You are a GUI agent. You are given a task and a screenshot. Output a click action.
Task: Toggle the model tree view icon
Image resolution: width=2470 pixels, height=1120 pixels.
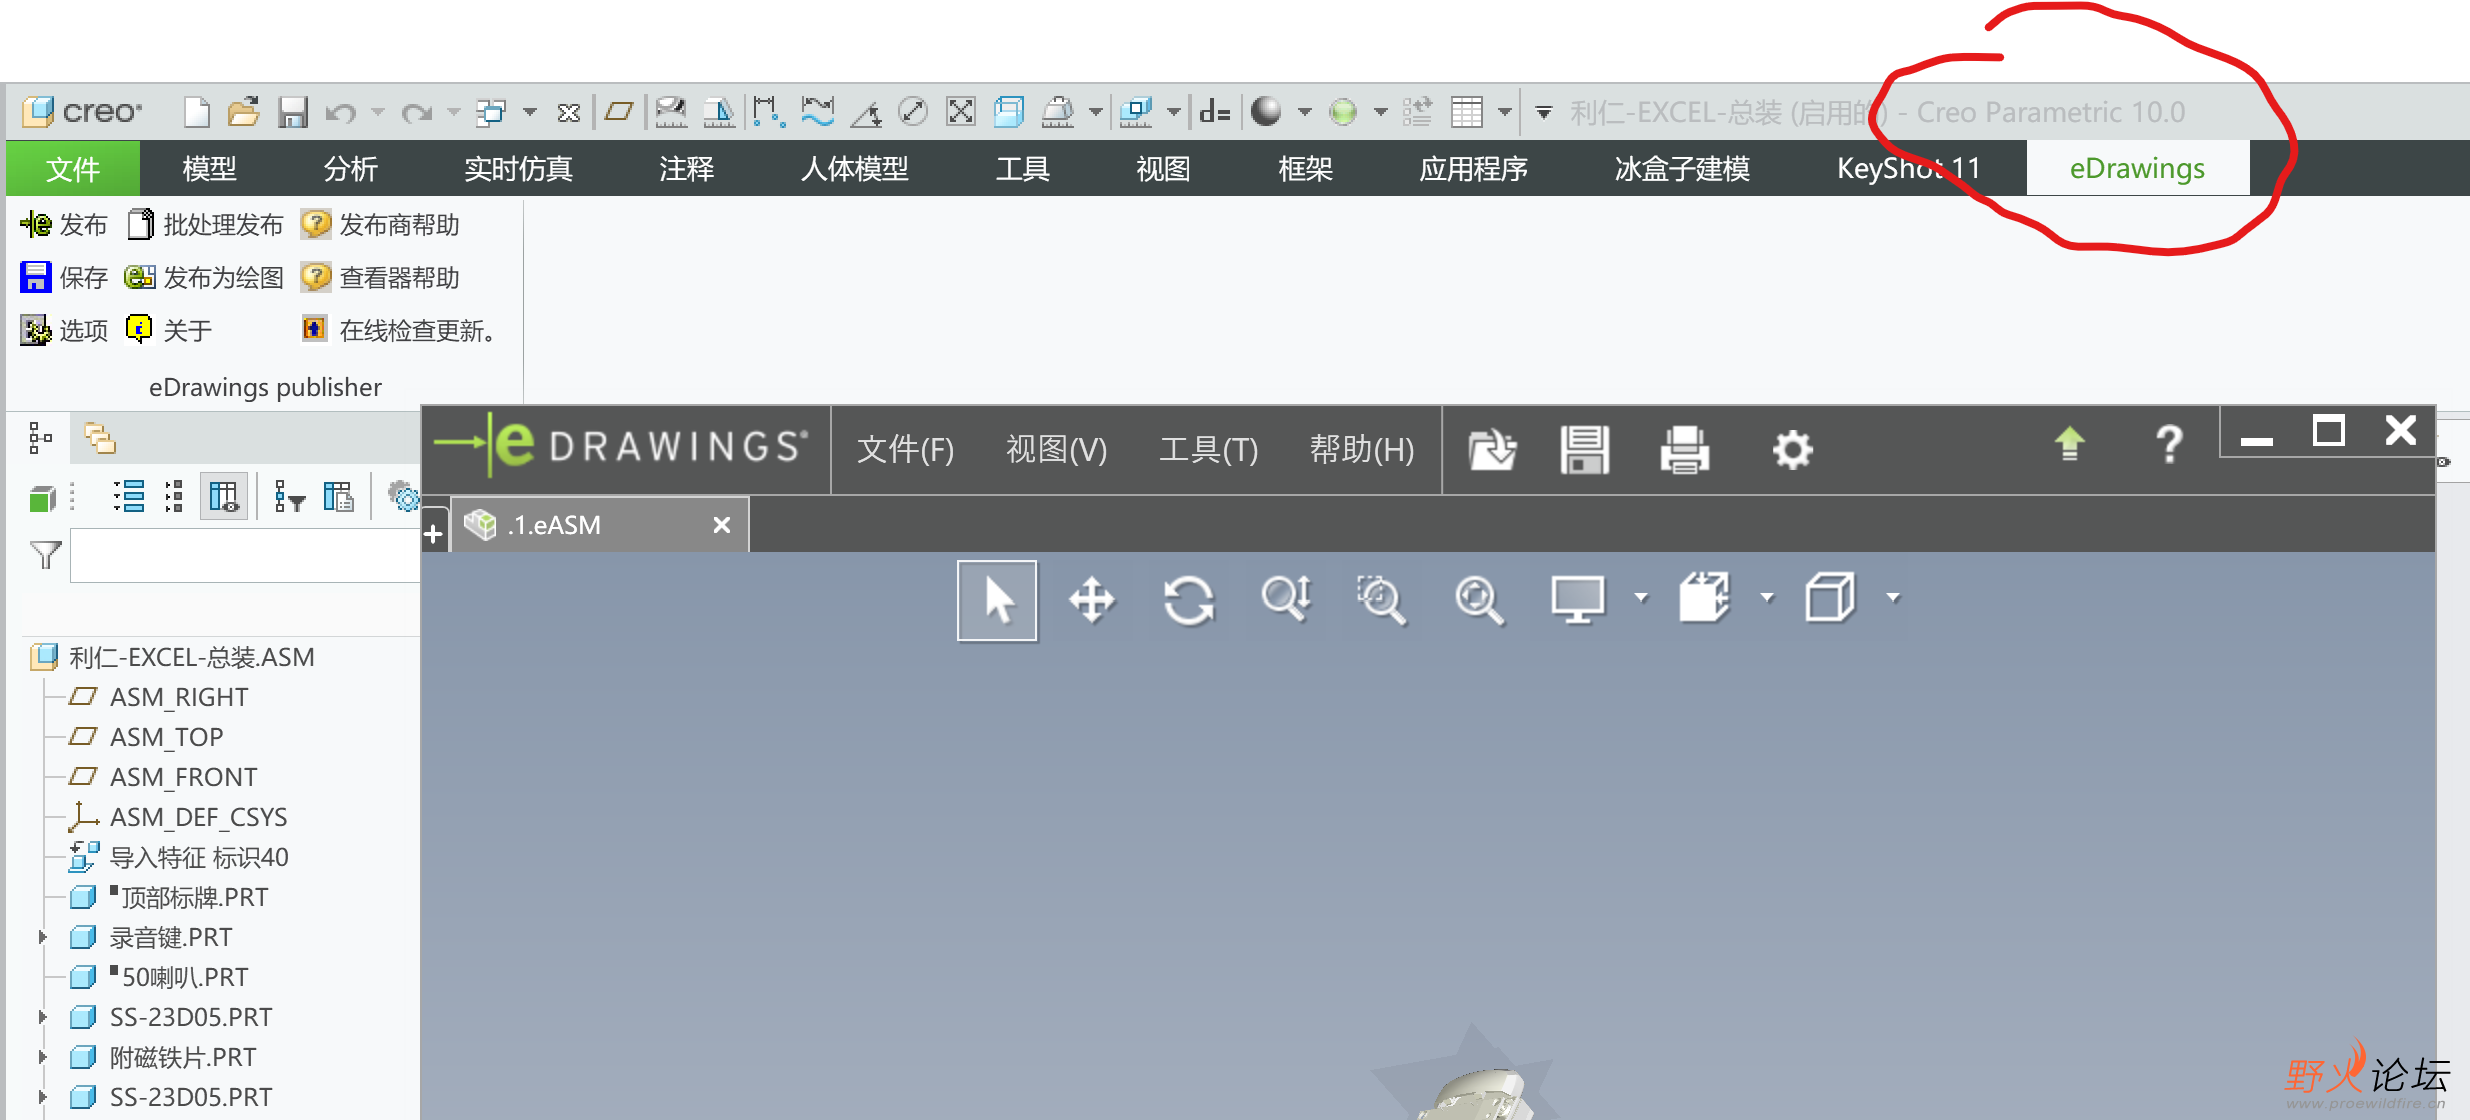pos(39,437)
